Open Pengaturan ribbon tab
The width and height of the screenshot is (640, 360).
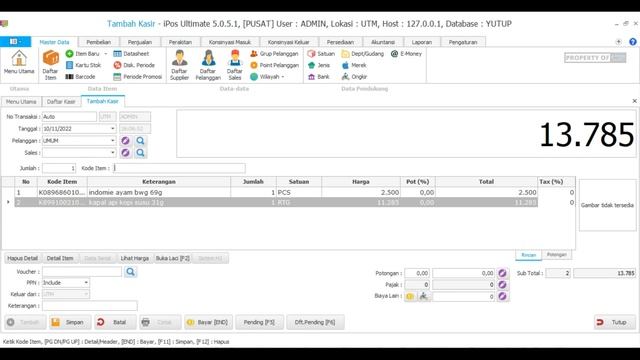tap(463, 42)
